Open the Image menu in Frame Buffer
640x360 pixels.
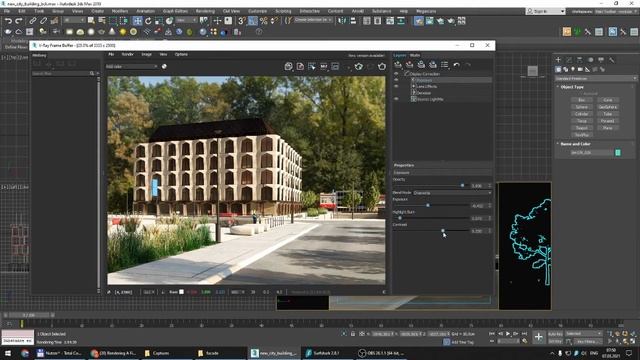(x=146, y=54)
